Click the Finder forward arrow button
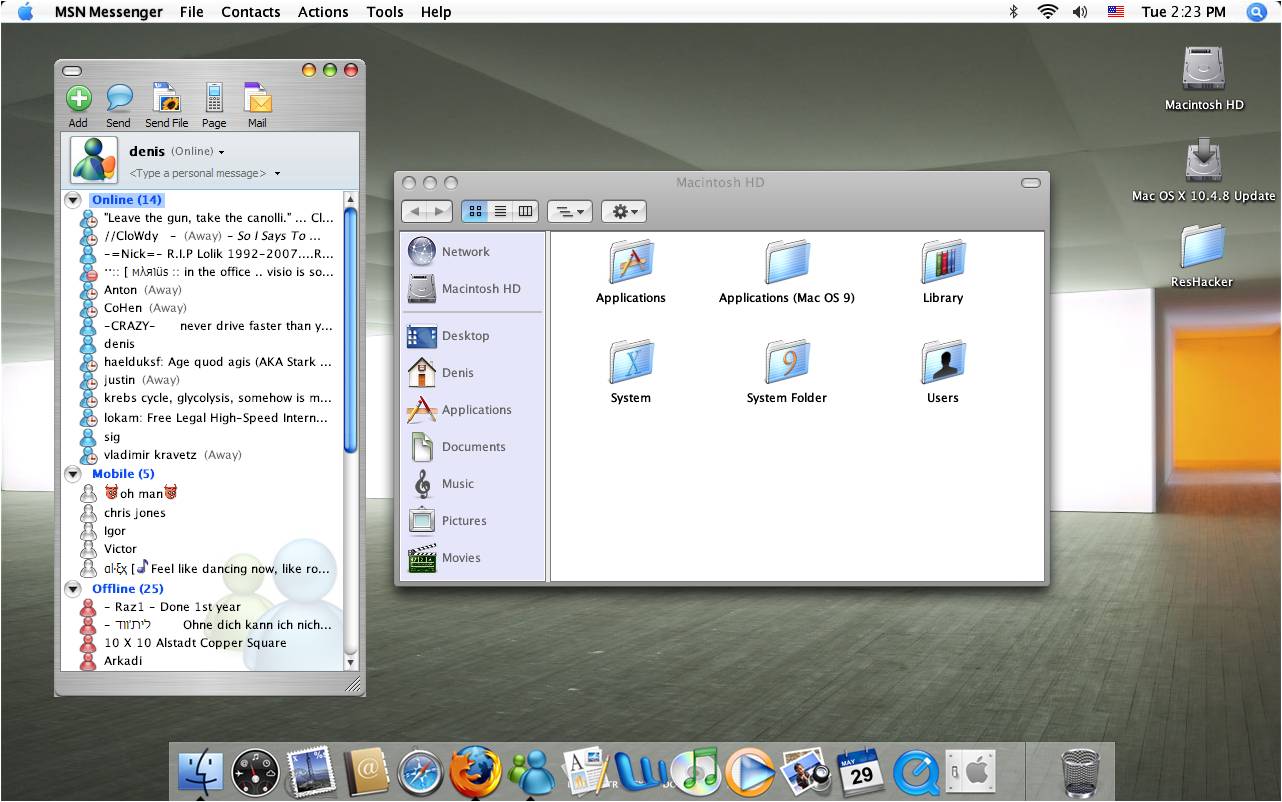Screen dimensions: 1282x802 click(440, 211)
